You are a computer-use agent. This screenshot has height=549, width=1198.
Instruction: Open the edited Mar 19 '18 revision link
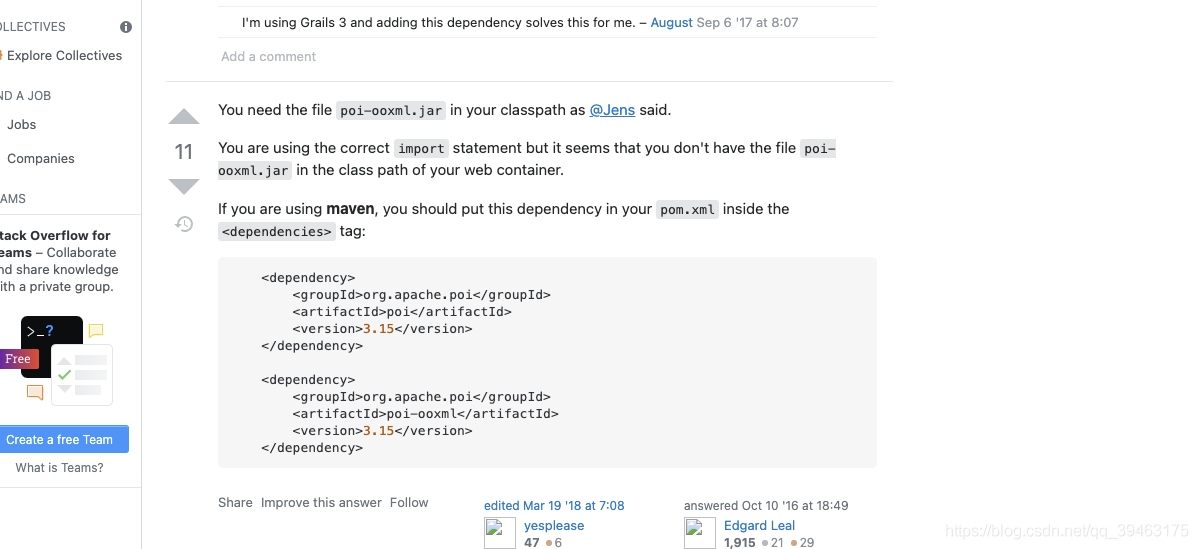(x=554, y=505)
